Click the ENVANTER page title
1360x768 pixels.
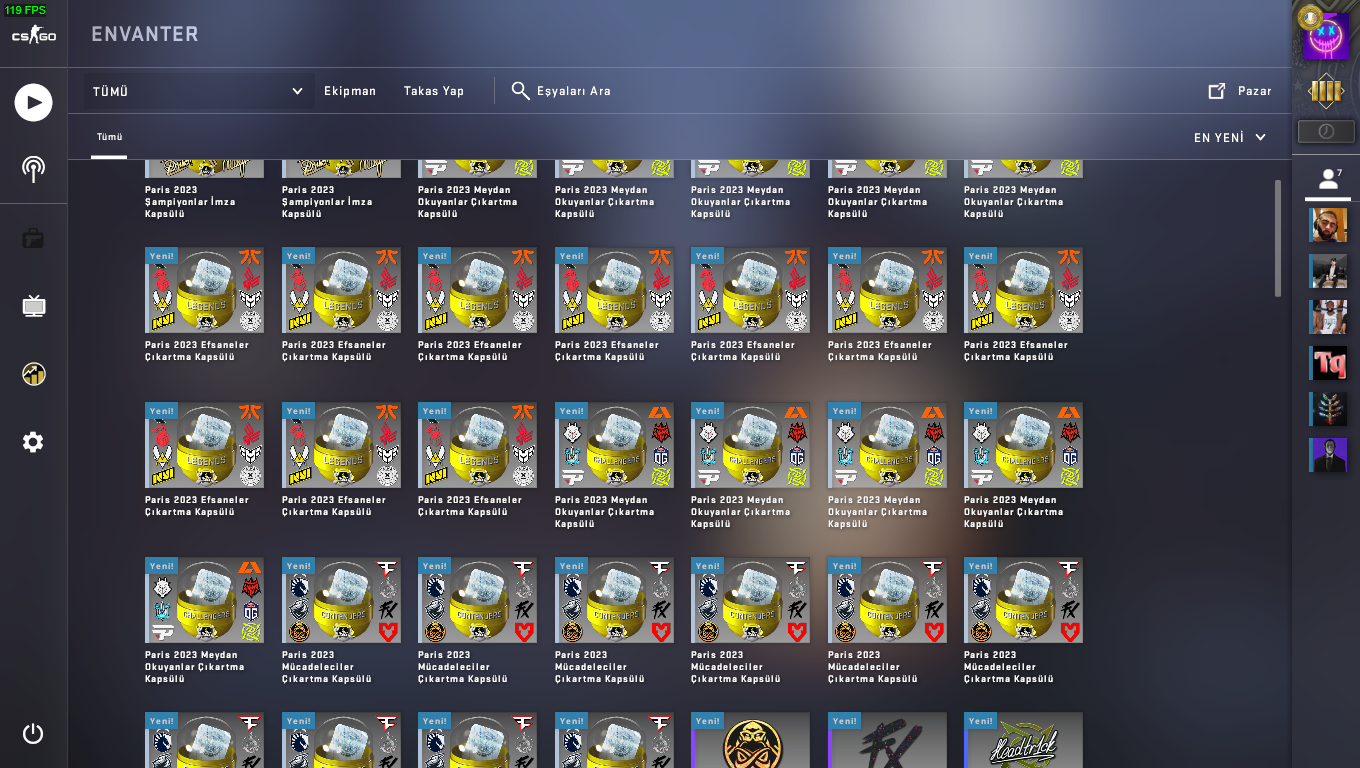145,34
